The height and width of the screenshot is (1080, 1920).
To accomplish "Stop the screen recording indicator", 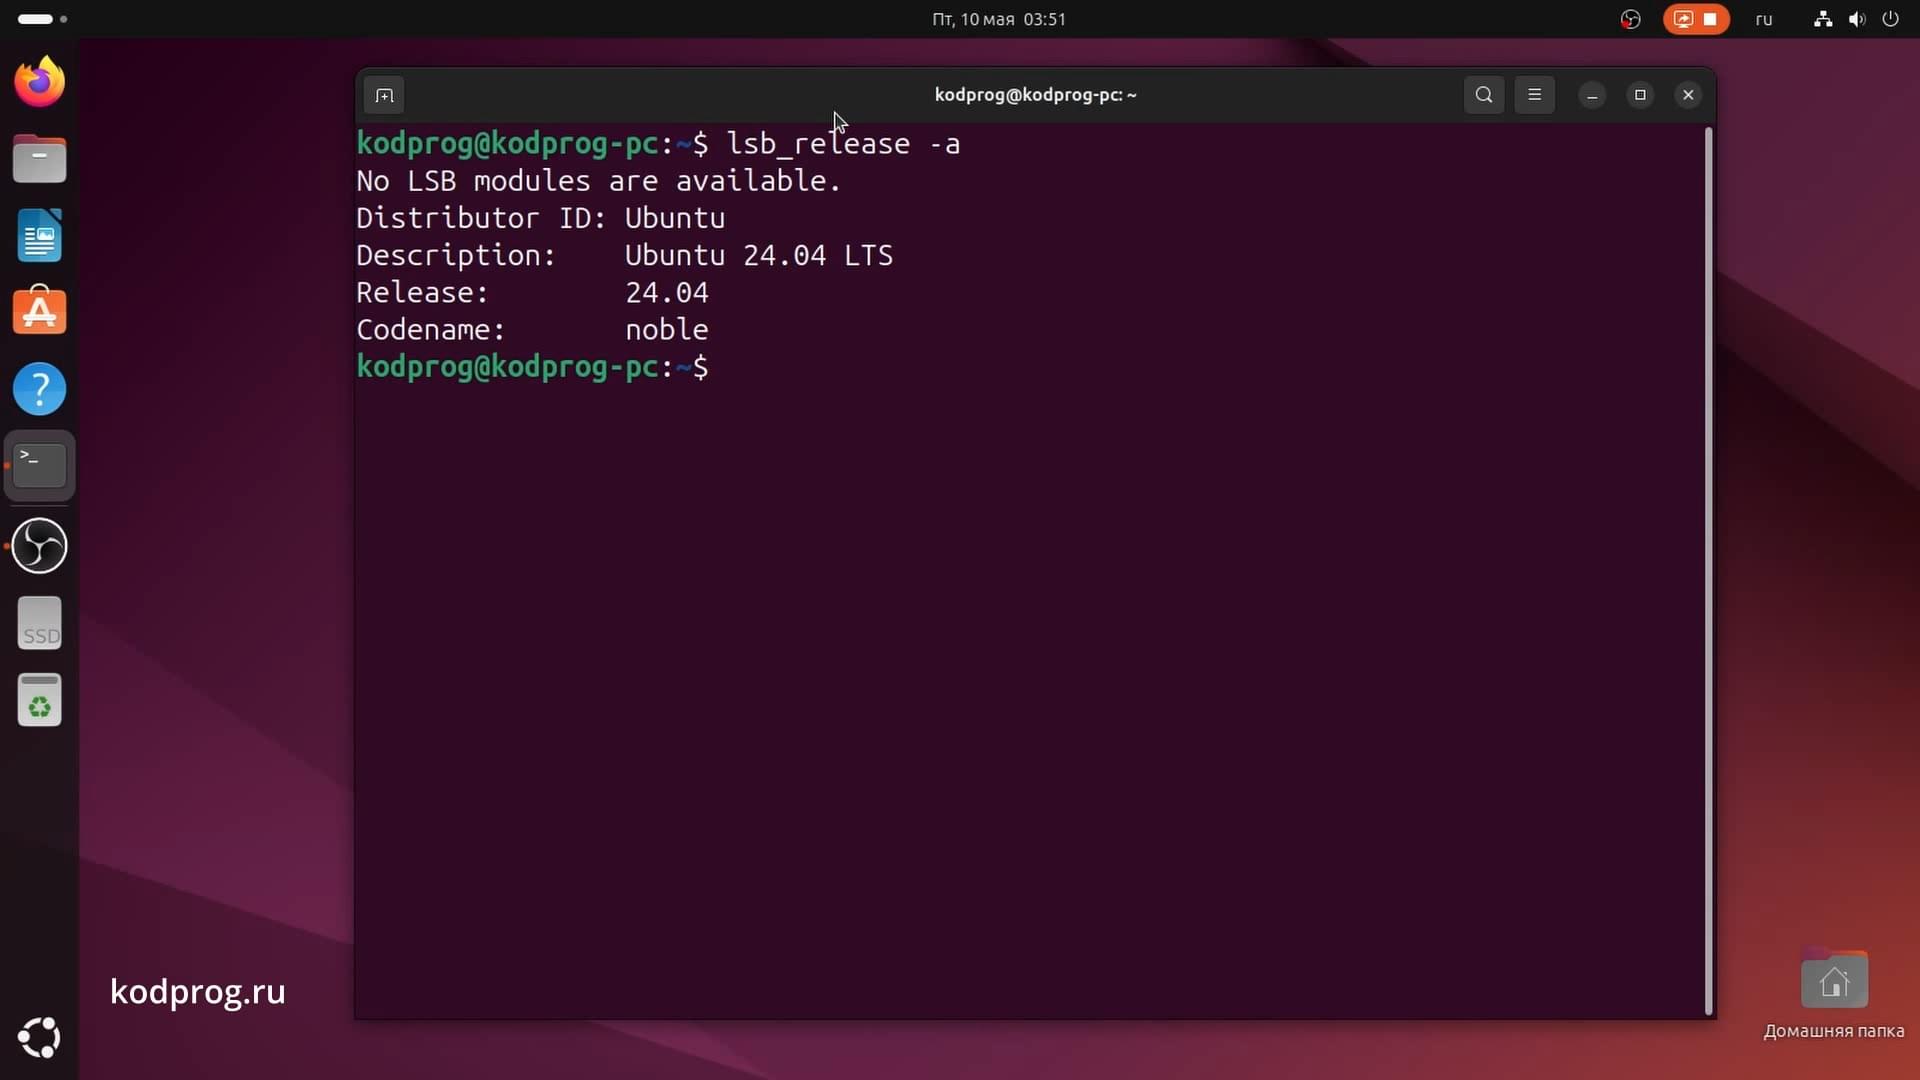I will [1696, 19].
